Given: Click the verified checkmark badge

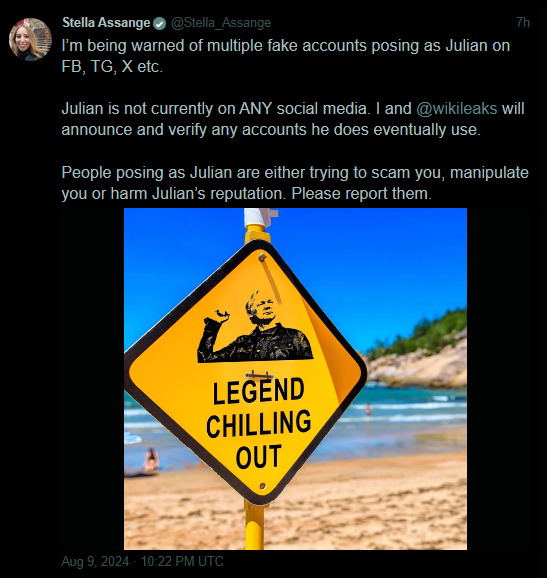Looking at the screenshot, I should (x=159, y=24).
